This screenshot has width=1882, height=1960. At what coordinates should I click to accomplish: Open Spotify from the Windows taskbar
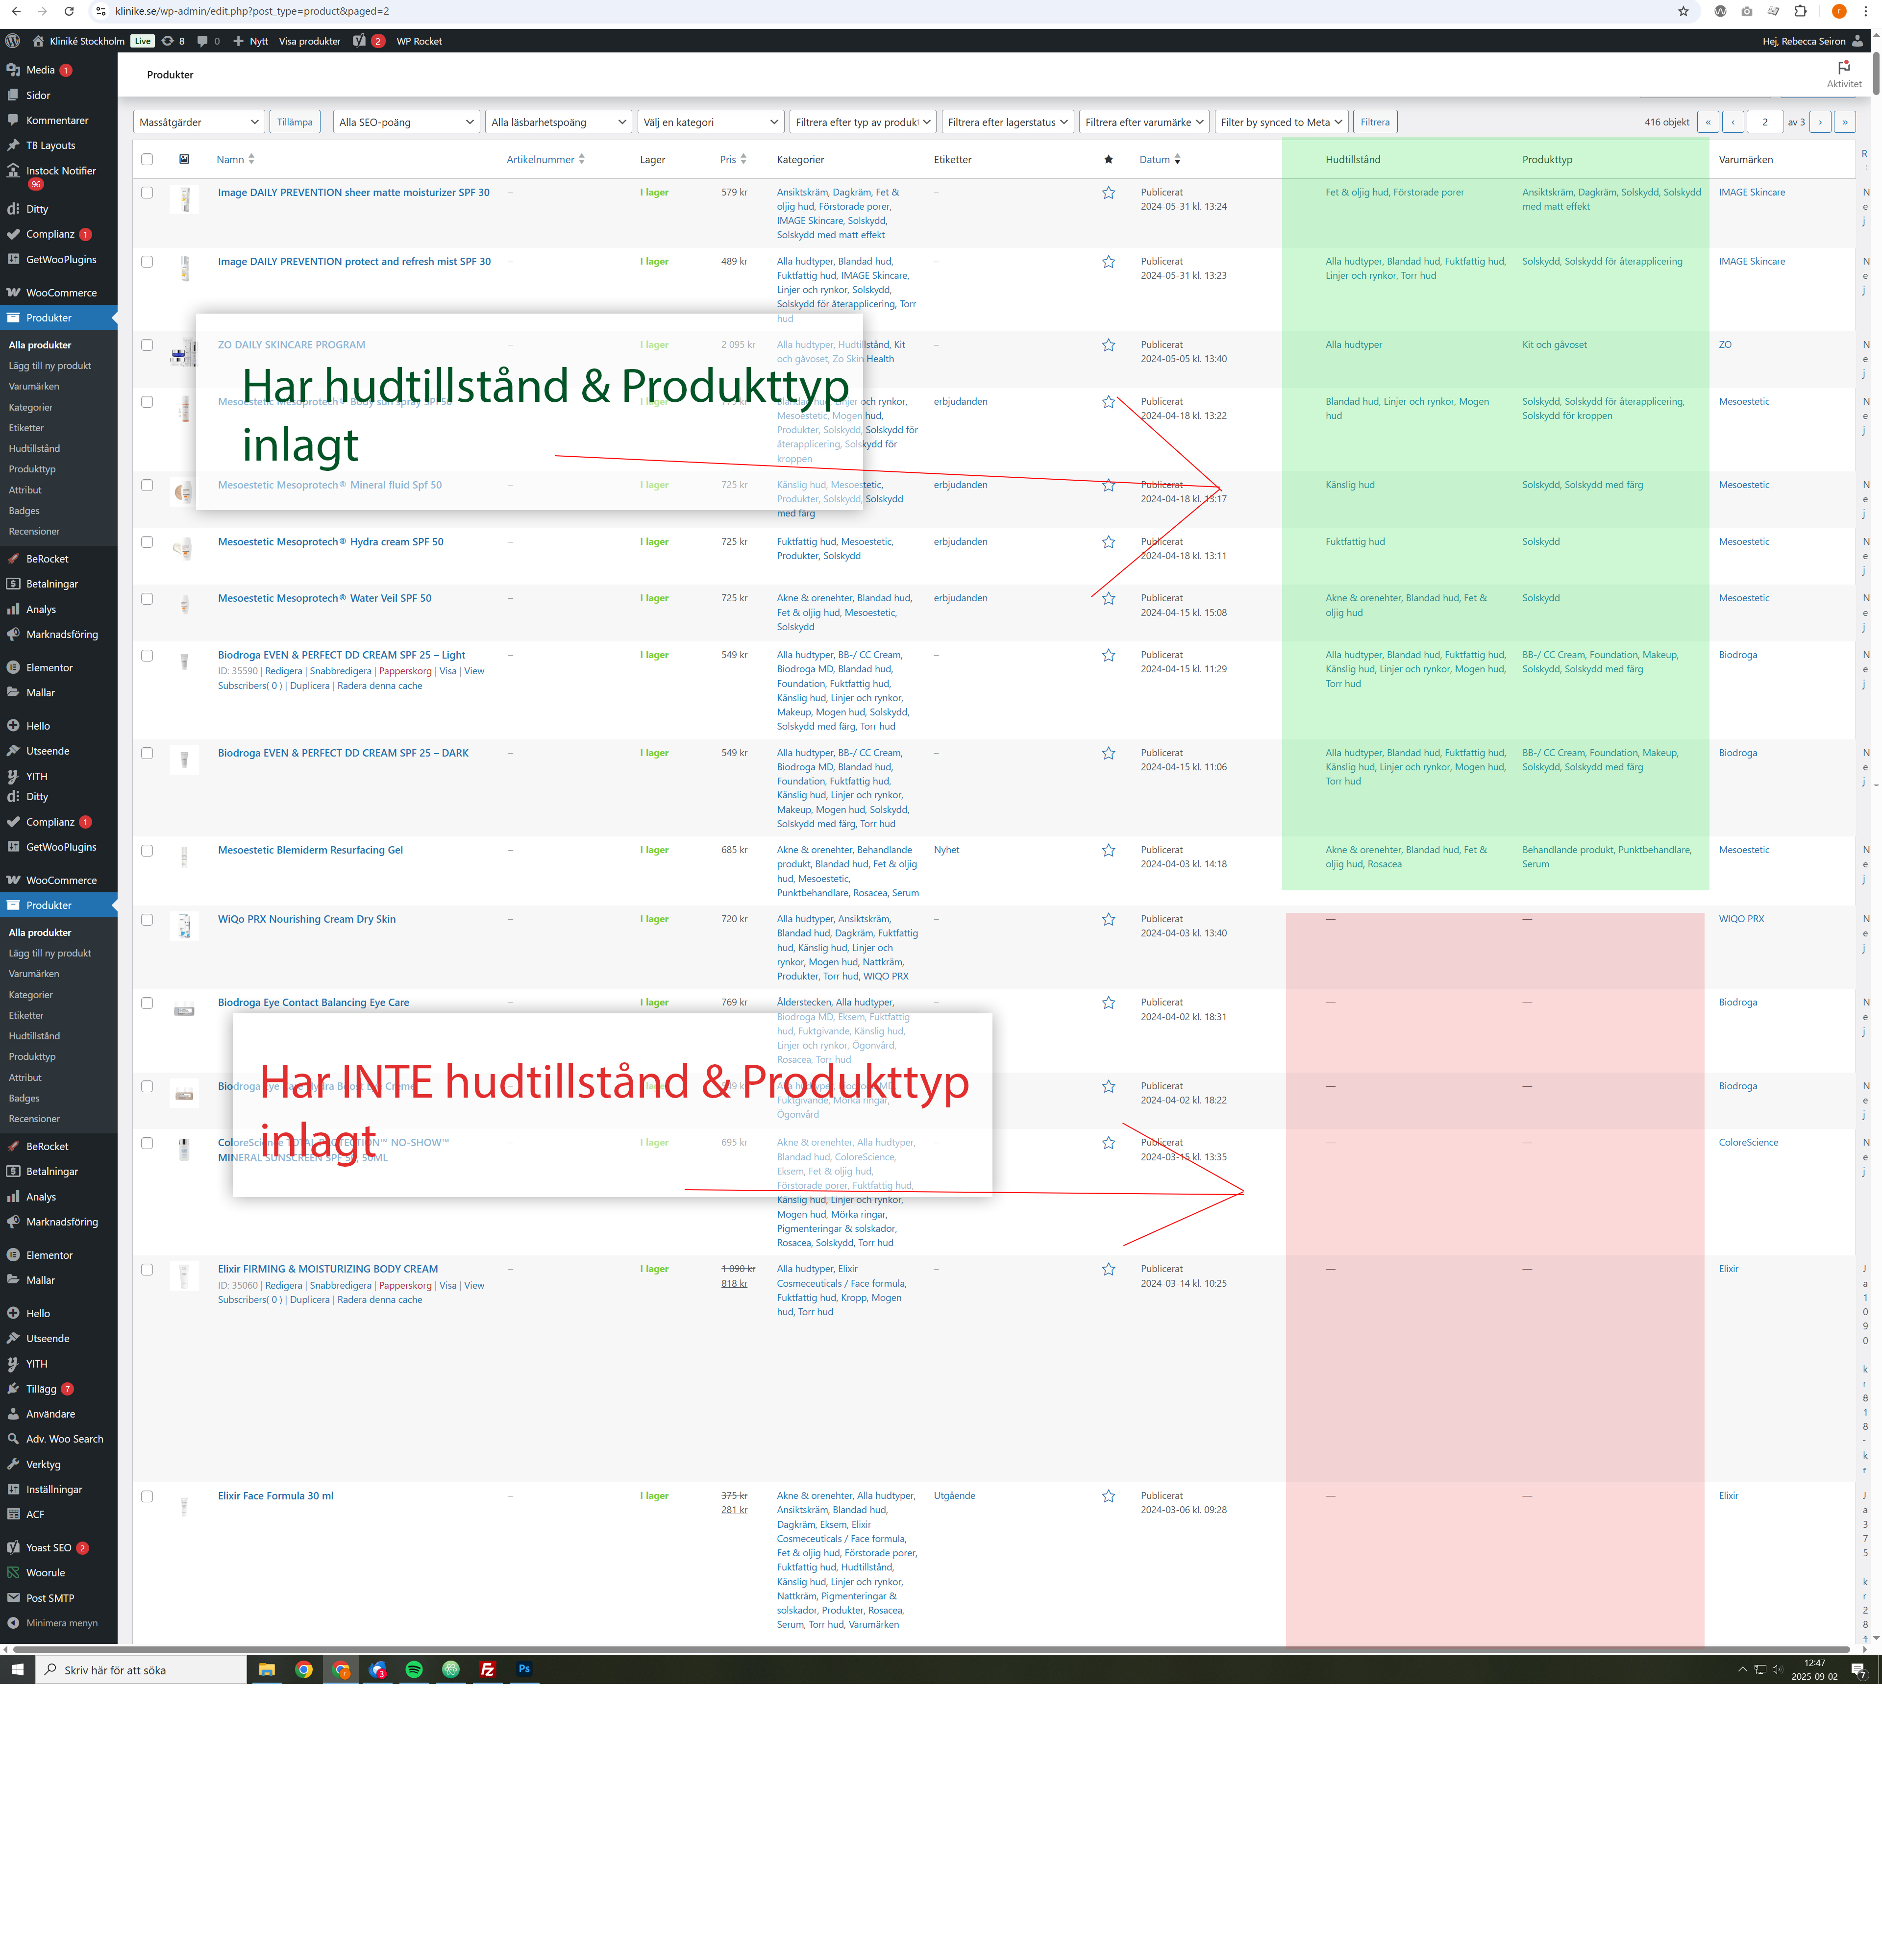click(414, 1669)
